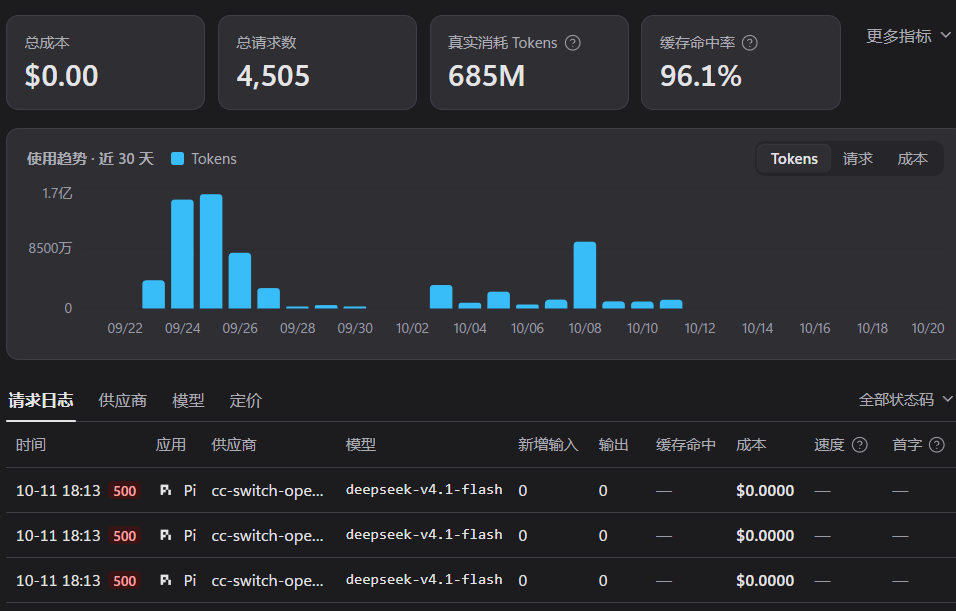
Task: Click the 模型 column header in the table
Action: pyautogui.click(x=361, y=445)
